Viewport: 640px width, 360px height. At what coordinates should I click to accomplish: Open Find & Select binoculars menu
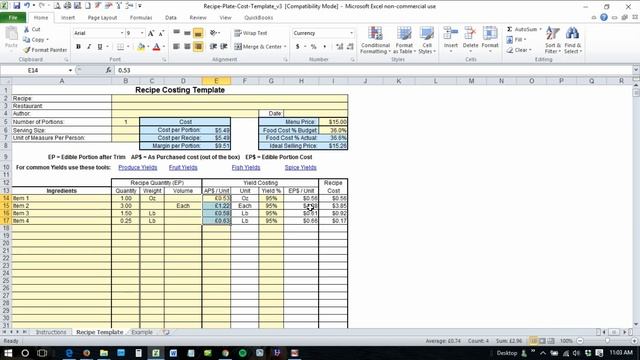pos(573,40)
